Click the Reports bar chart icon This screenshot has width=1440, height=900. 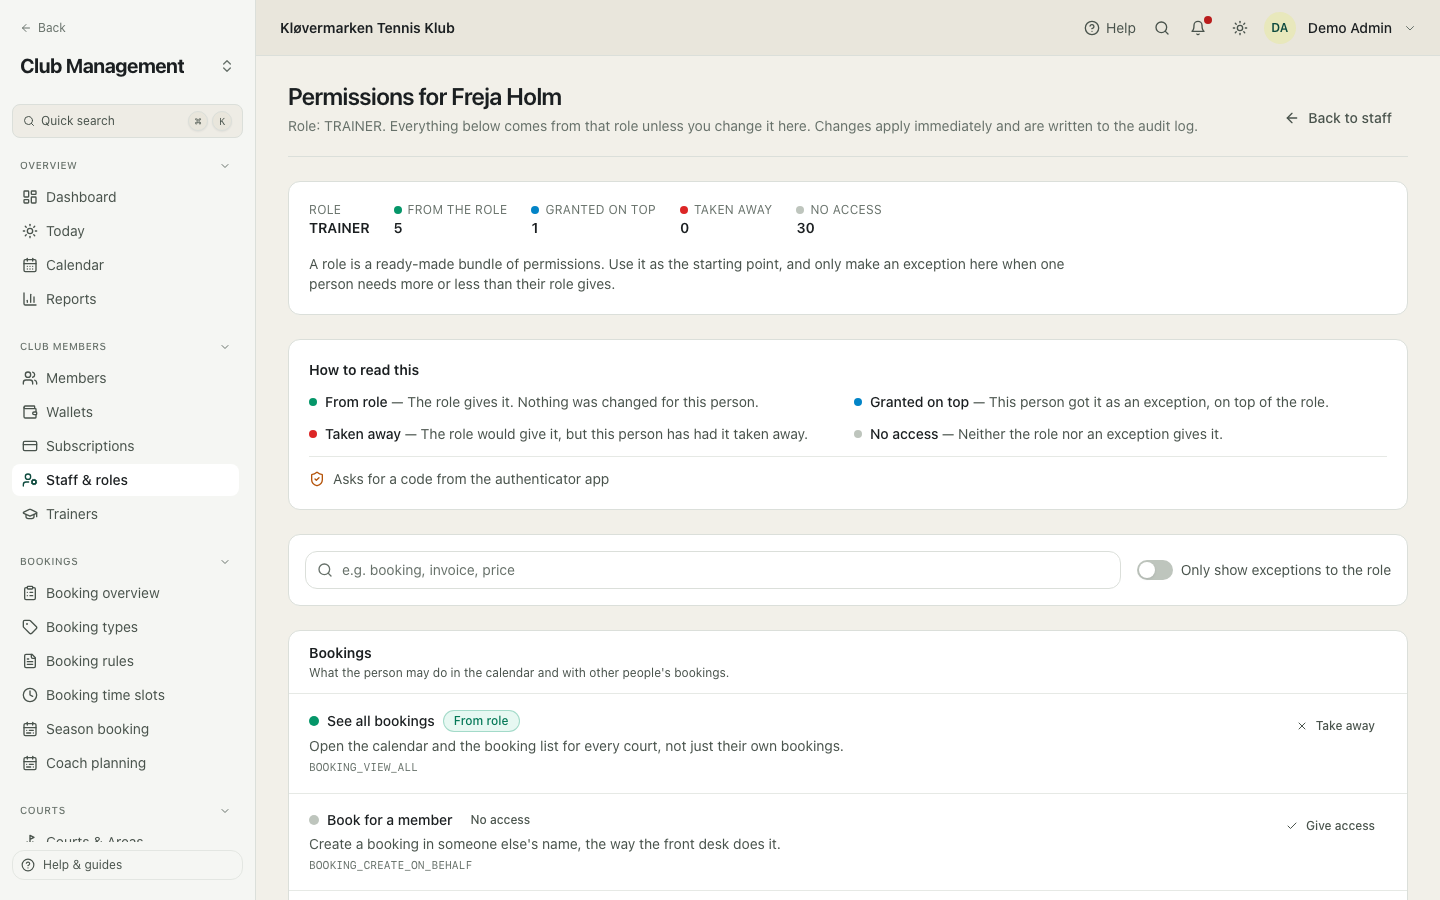(30, 299)
